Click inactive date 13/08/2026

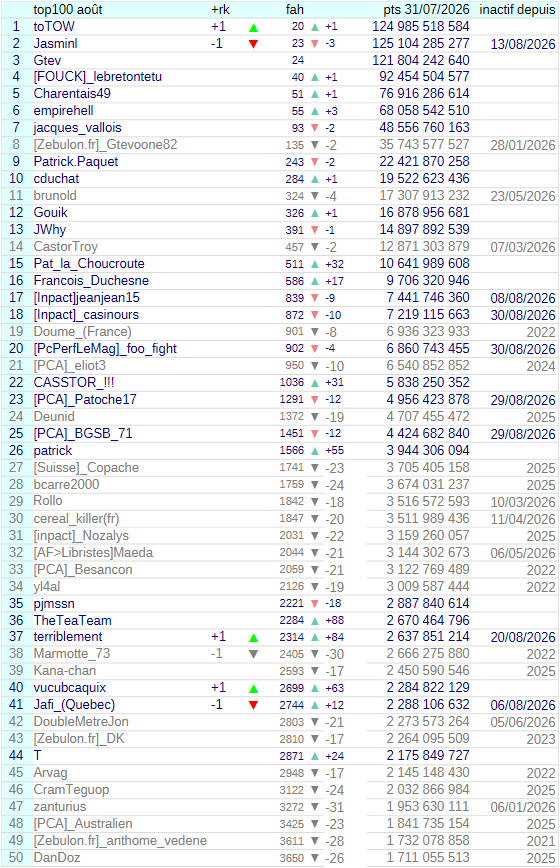pyautogui.click(x=523, y=44)
